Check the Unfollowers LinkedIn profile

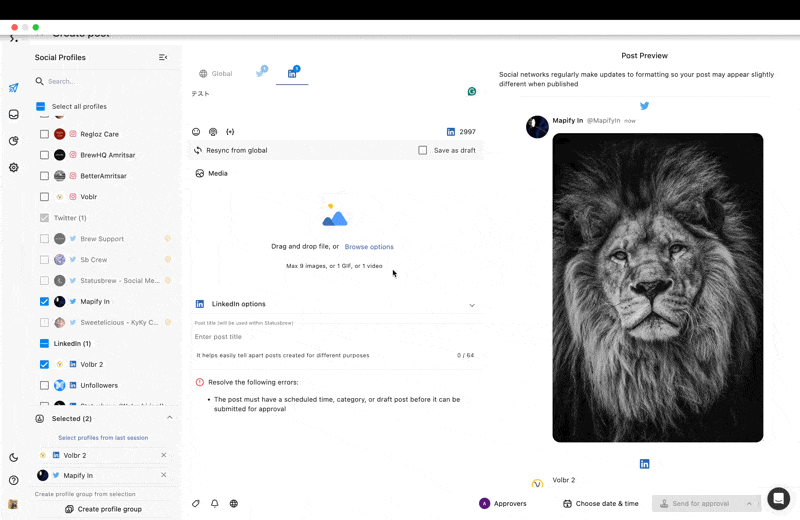coord(44,385)
